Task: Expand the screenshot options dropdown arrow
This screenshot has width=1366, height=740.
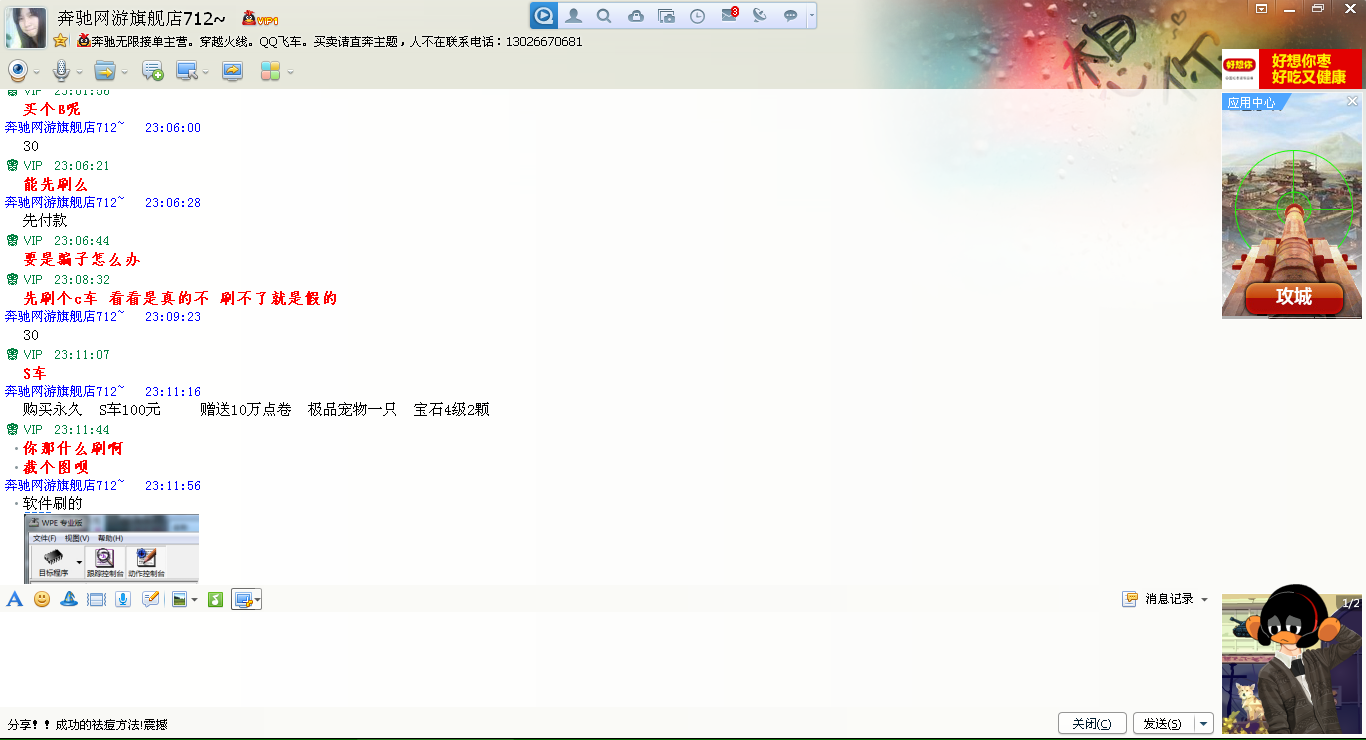Action: (258, 600)
